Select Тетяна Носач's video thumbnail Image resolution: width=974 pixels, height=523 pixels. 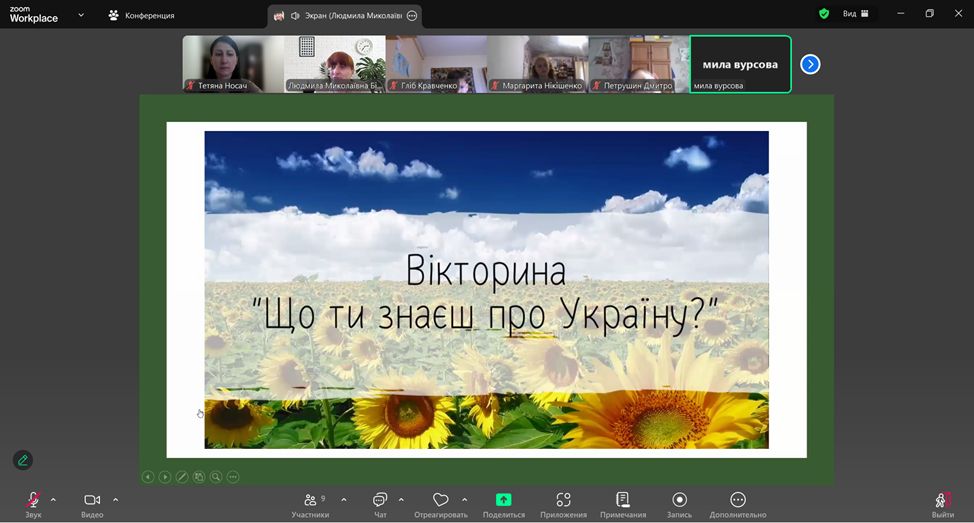click(x=232, y=64)
